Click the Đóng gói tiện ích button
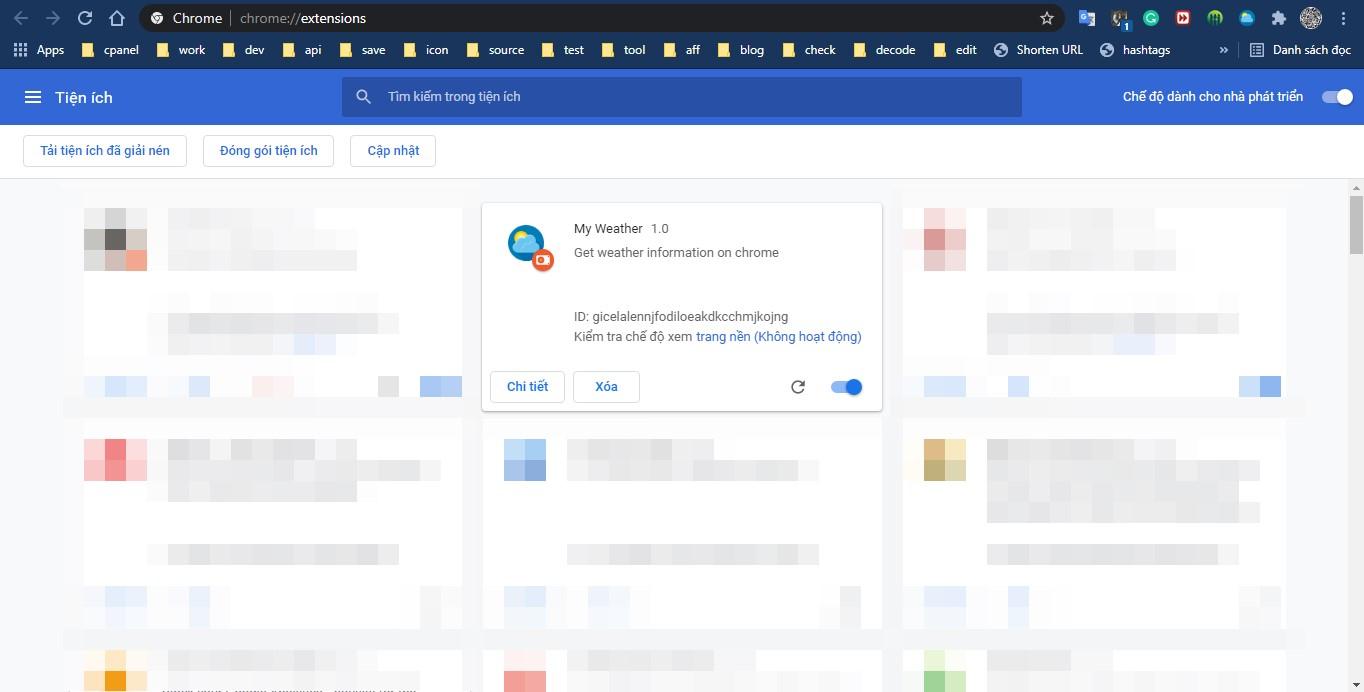The image size is (1364, 692). coord(268,151)
